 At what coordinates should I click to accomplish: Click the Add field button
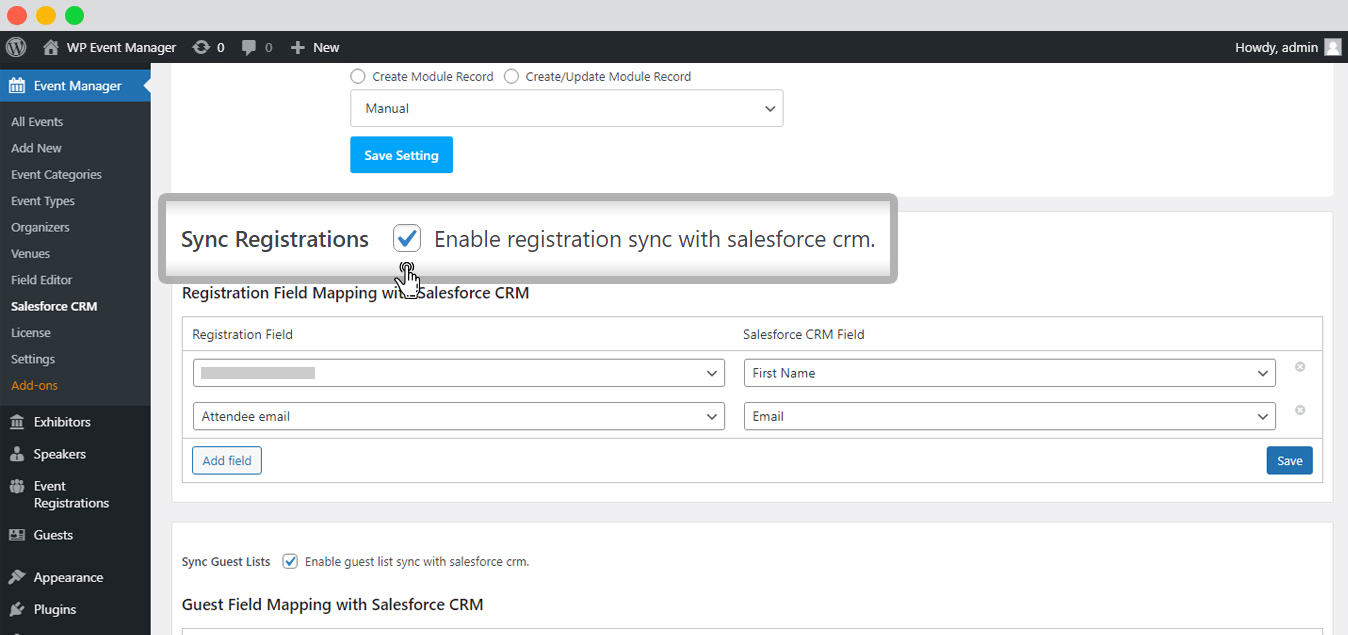point(227,460)
